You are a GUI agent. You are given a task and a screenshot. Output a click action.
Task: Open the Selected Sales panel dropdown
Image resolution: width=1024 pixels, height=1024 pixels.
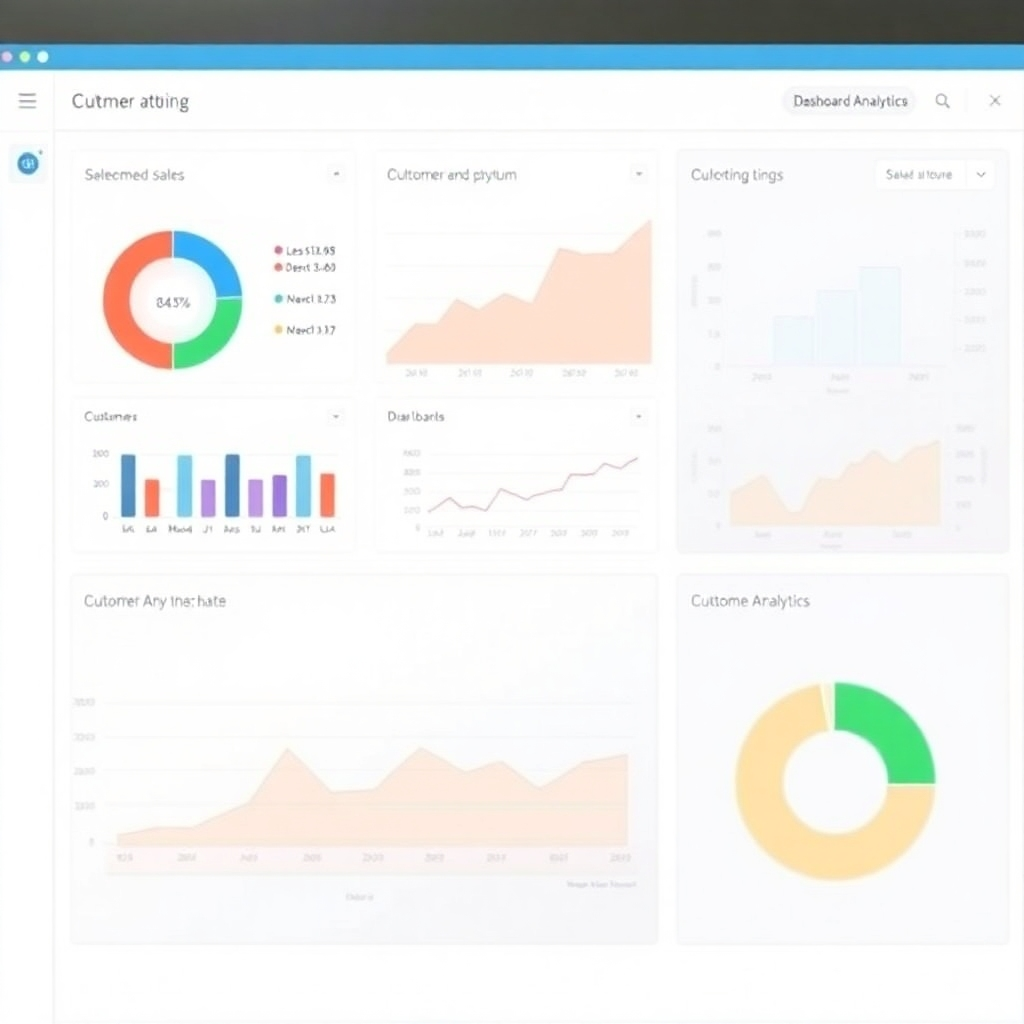[336, 174]
